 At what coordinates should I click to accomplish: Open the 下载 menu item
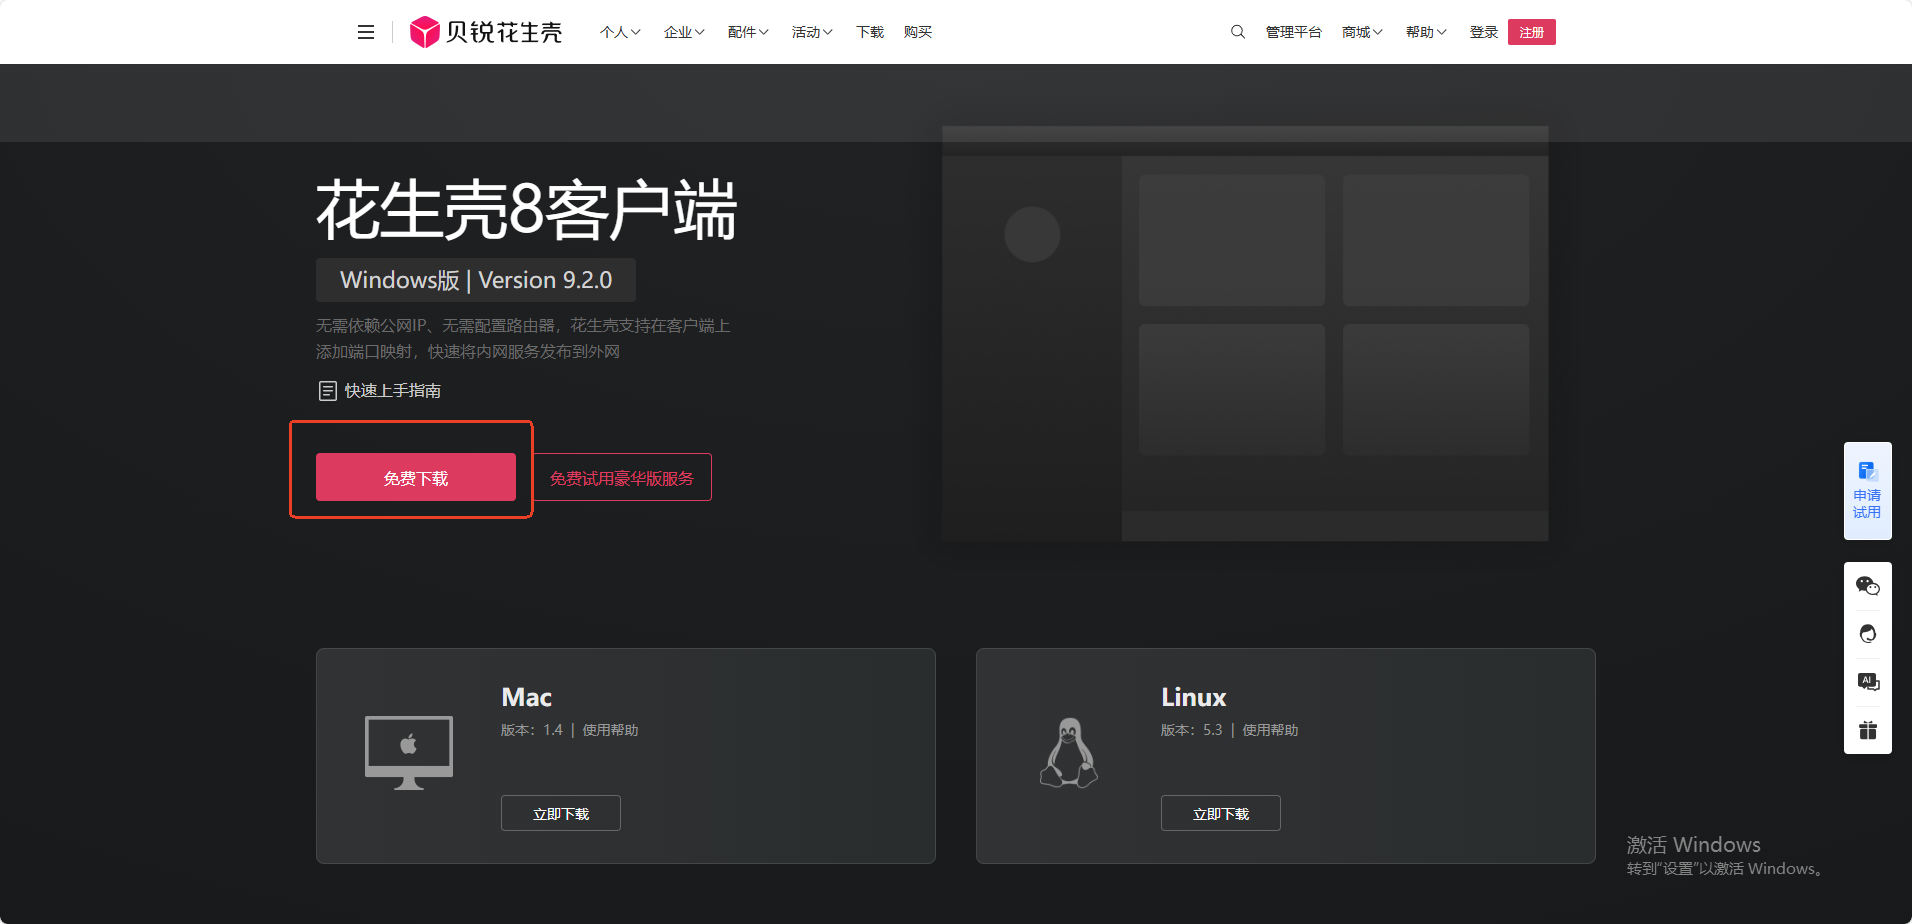pos(870,32)
